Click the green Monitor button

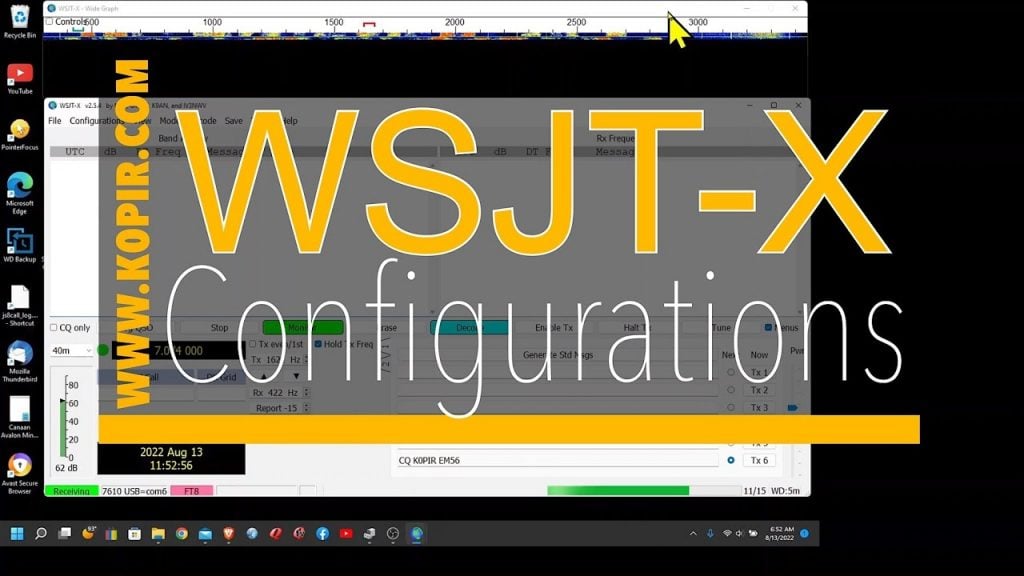click(303, 328)
